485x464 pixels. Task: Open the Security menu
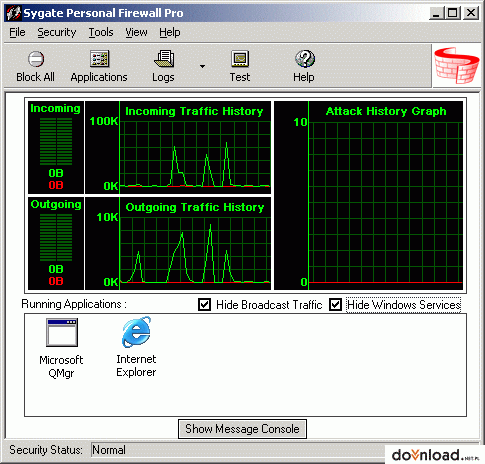pos(57,32)
